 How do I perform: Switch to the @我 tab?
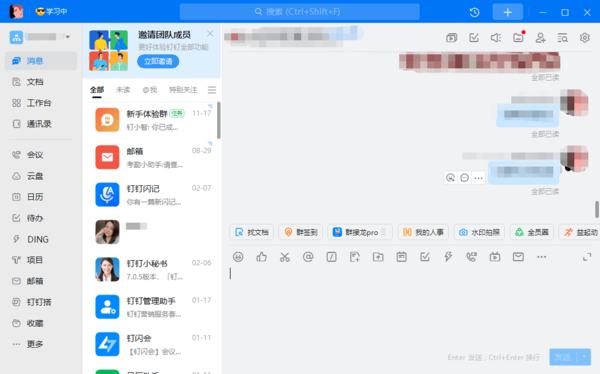150,90
